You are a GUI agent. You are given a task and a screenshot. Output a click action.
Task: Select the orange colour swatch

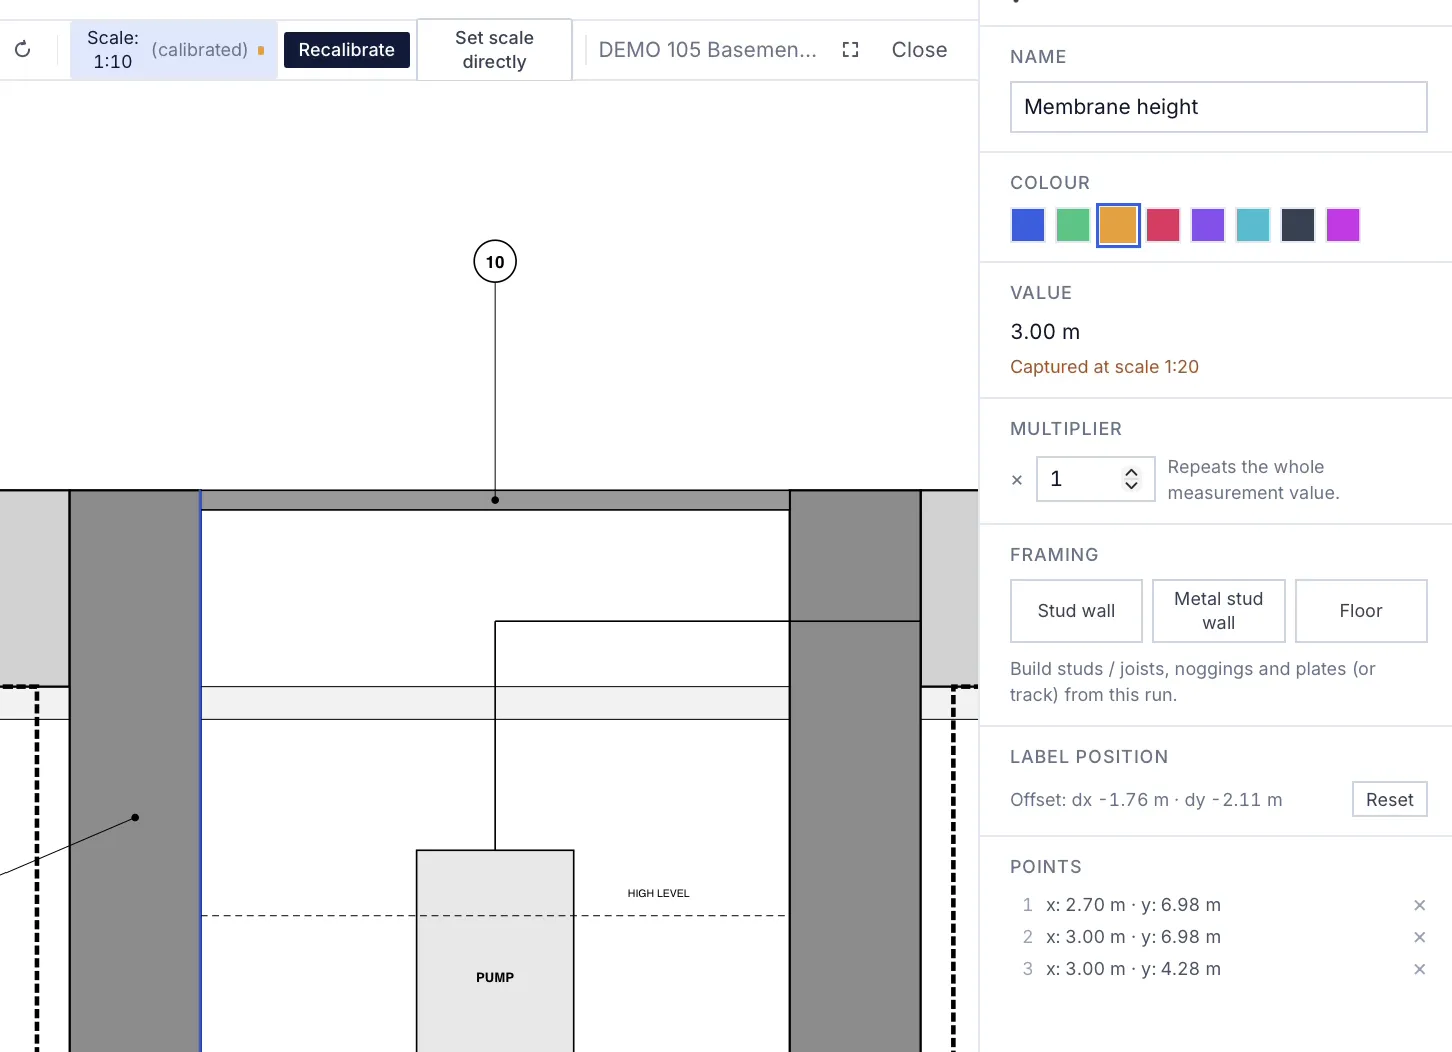pyautogui.click(x=1118, y=225)
